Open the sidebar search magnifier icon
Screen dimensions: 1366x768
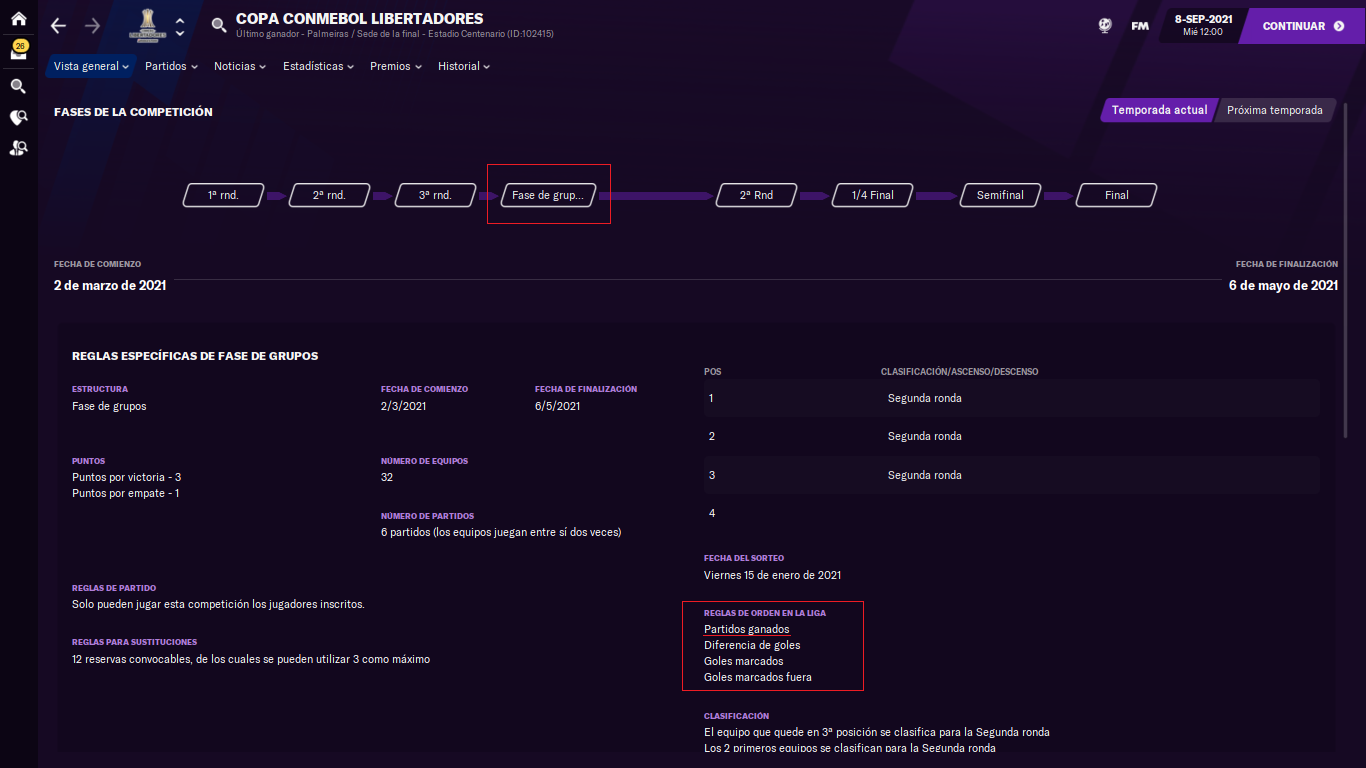point(18,86)
